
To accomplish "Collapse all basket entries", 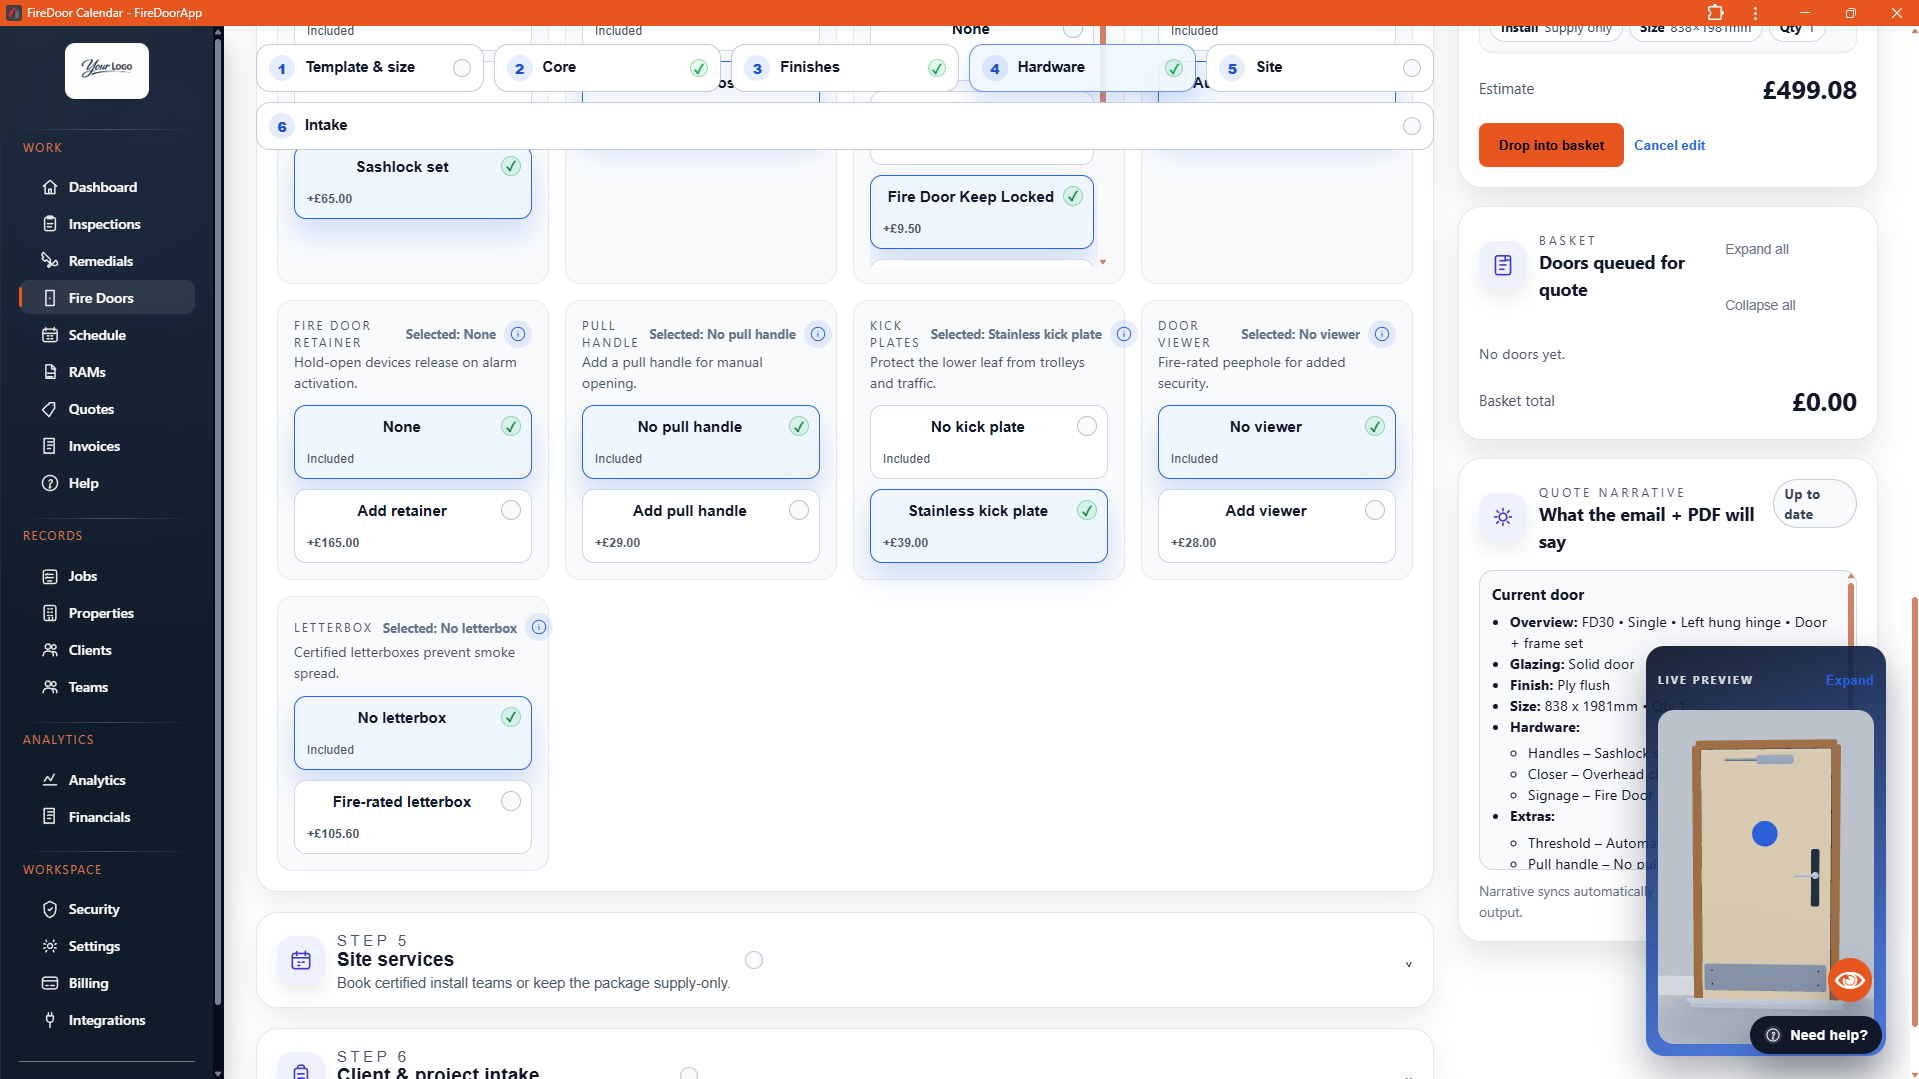I will pos(1759,305).
